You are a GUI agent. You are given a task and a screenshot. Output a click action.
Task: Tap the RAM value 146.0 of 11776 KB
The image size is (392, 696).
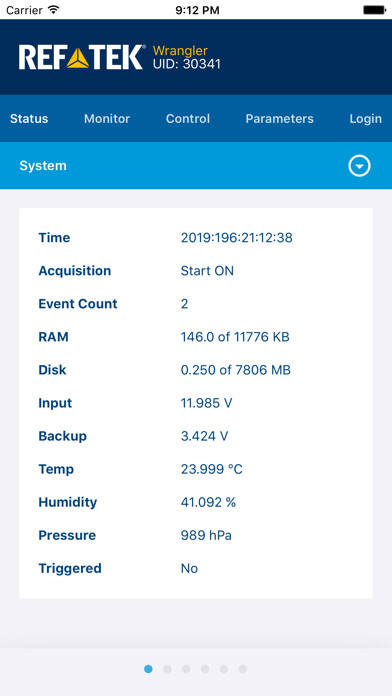click(x=235, y=337)
